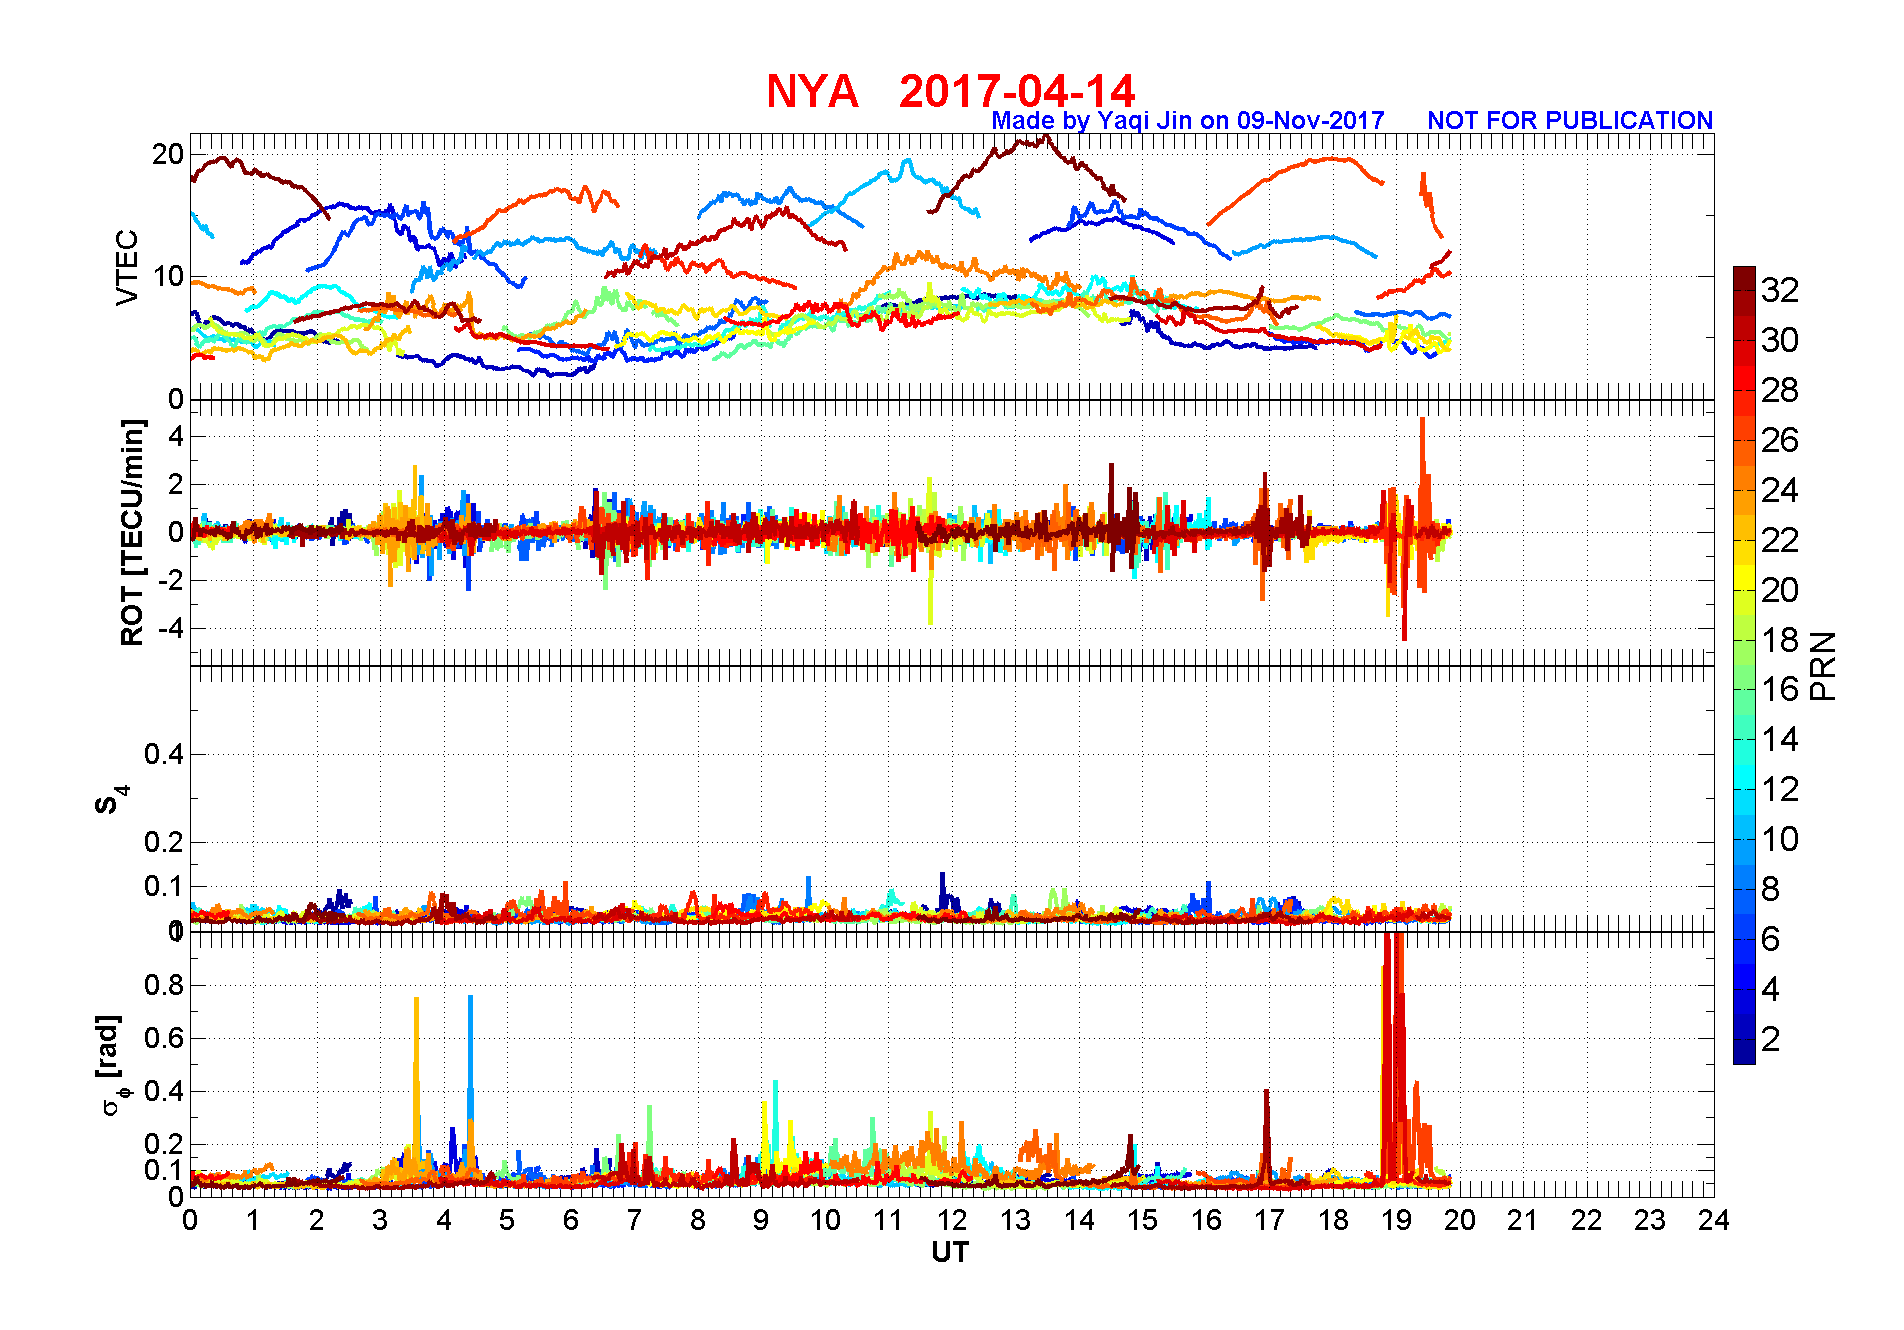Select tick label "32" on the PRN colorbar
The height and width of the screenshot is (1330, 1904).
point(1780,290)
